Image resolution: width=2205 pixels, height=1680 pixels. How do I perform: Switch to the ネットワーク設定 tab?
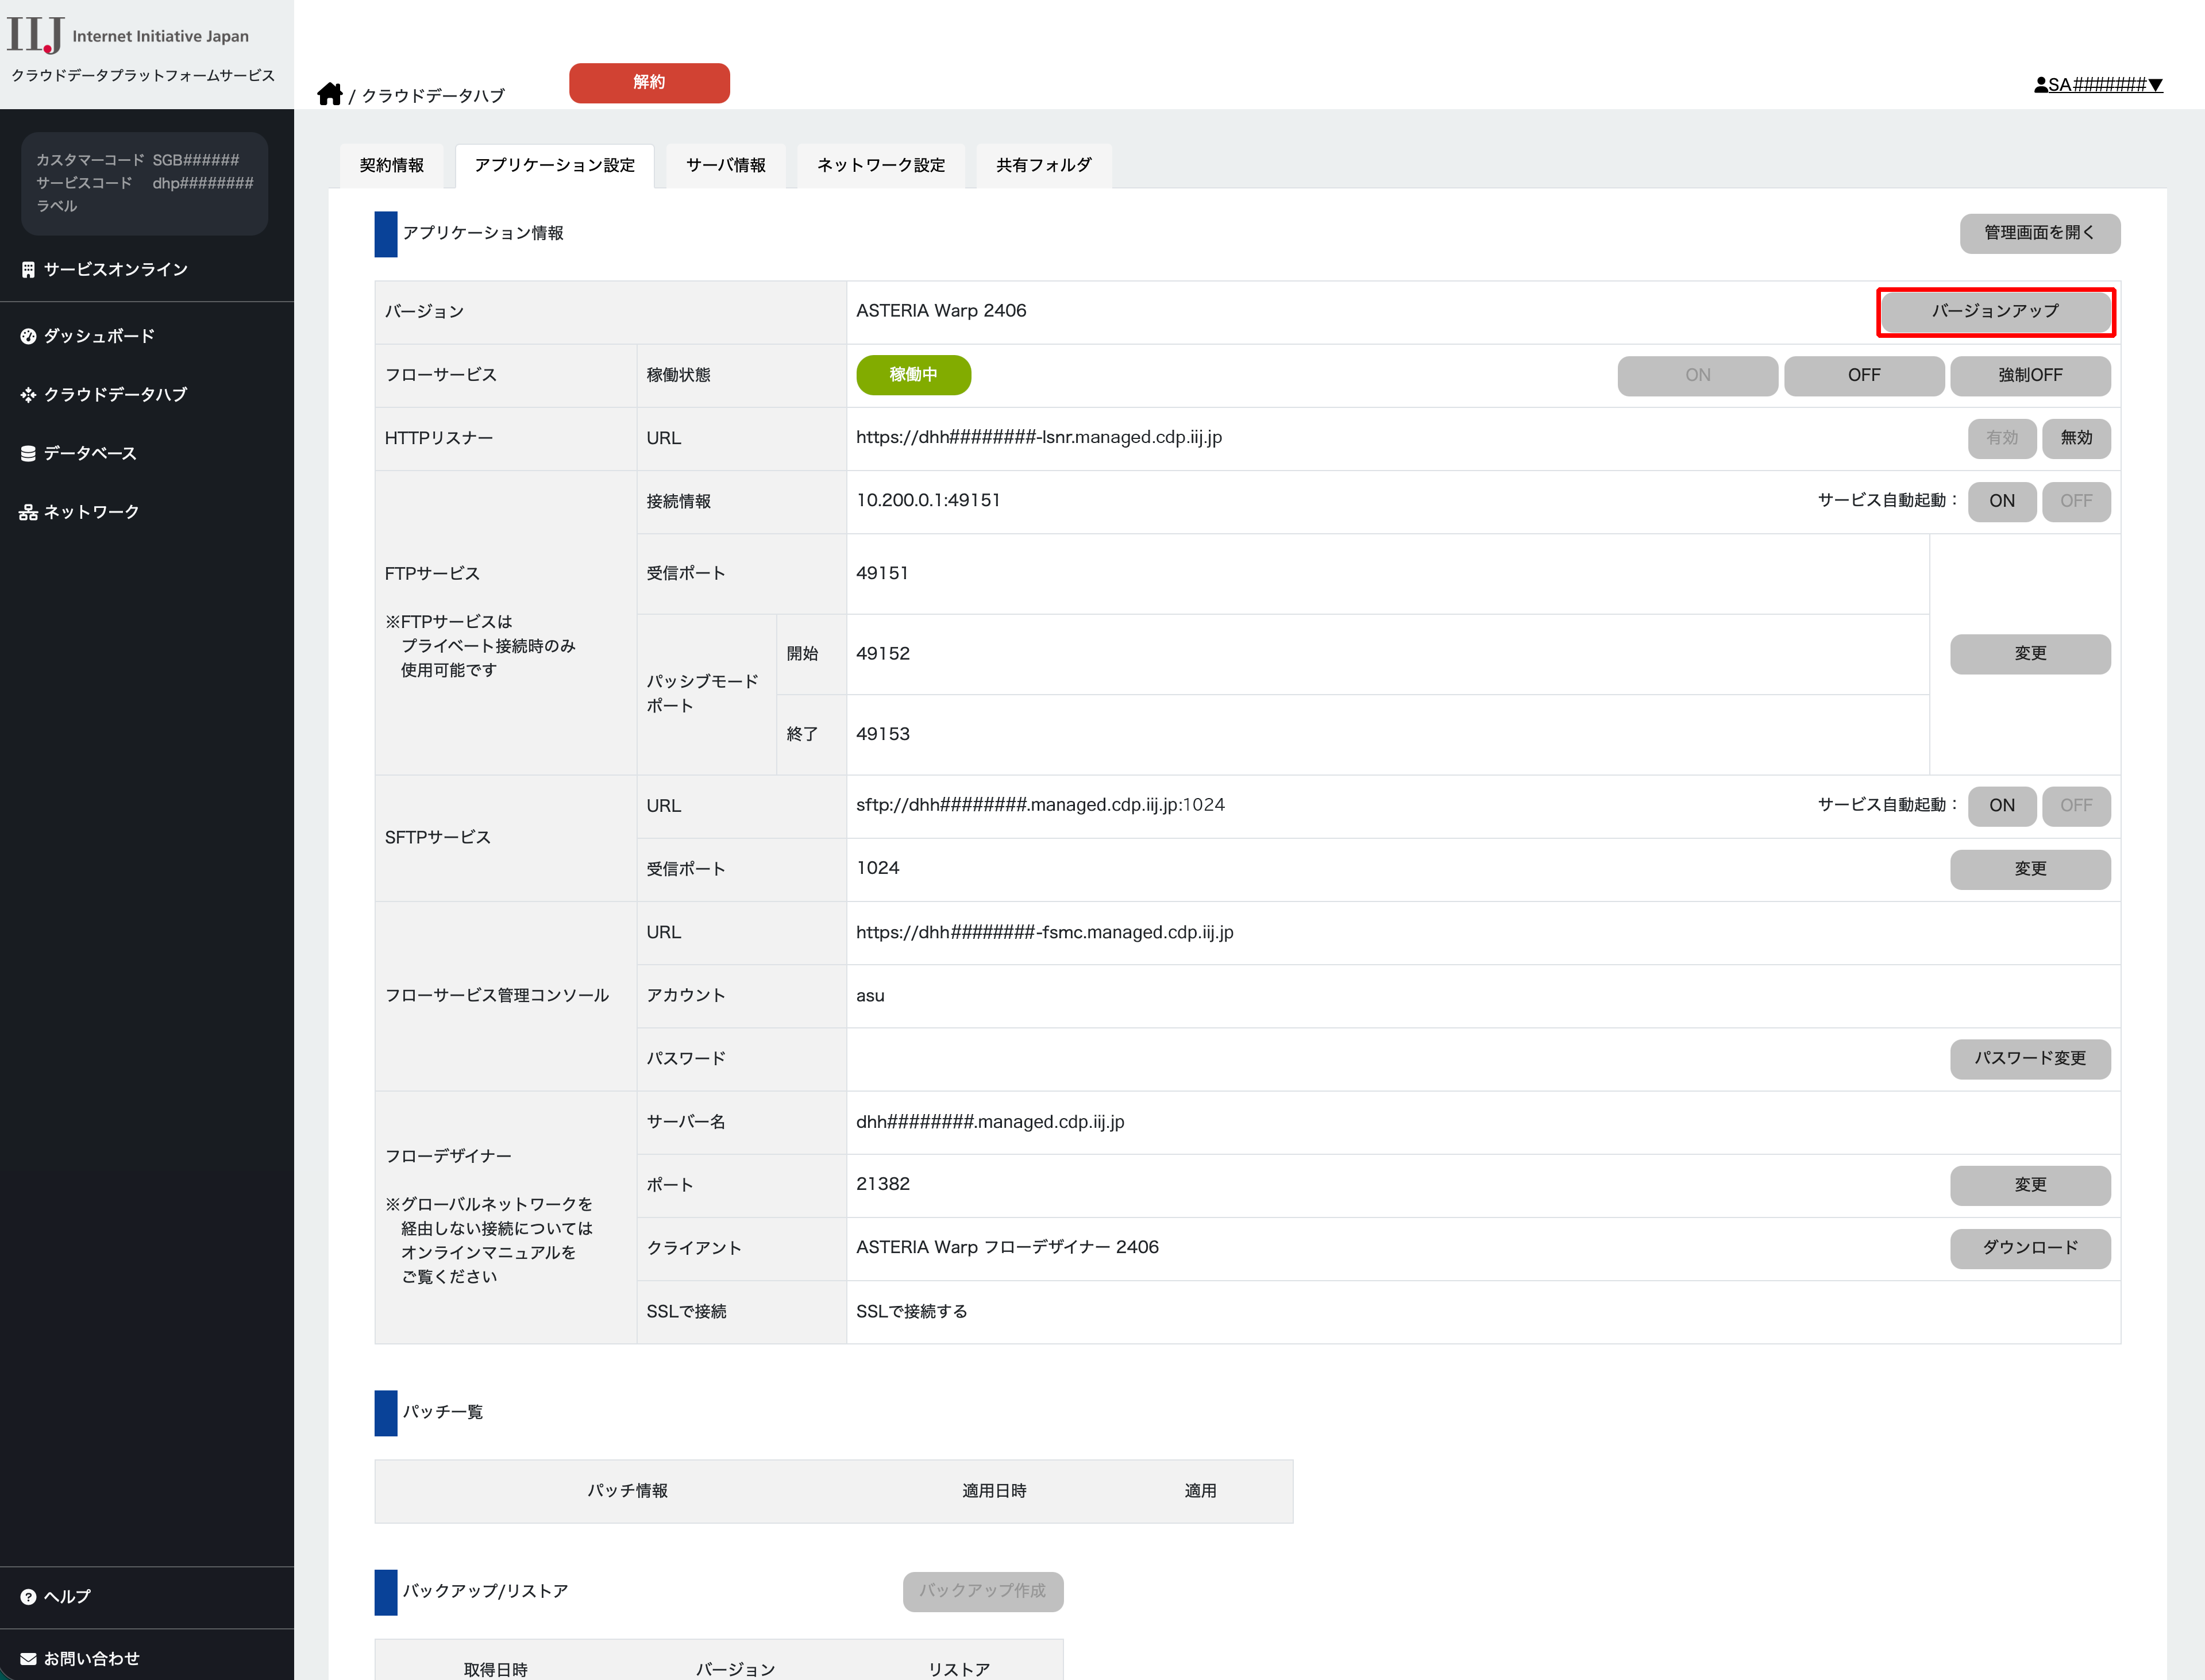point(880,165)
